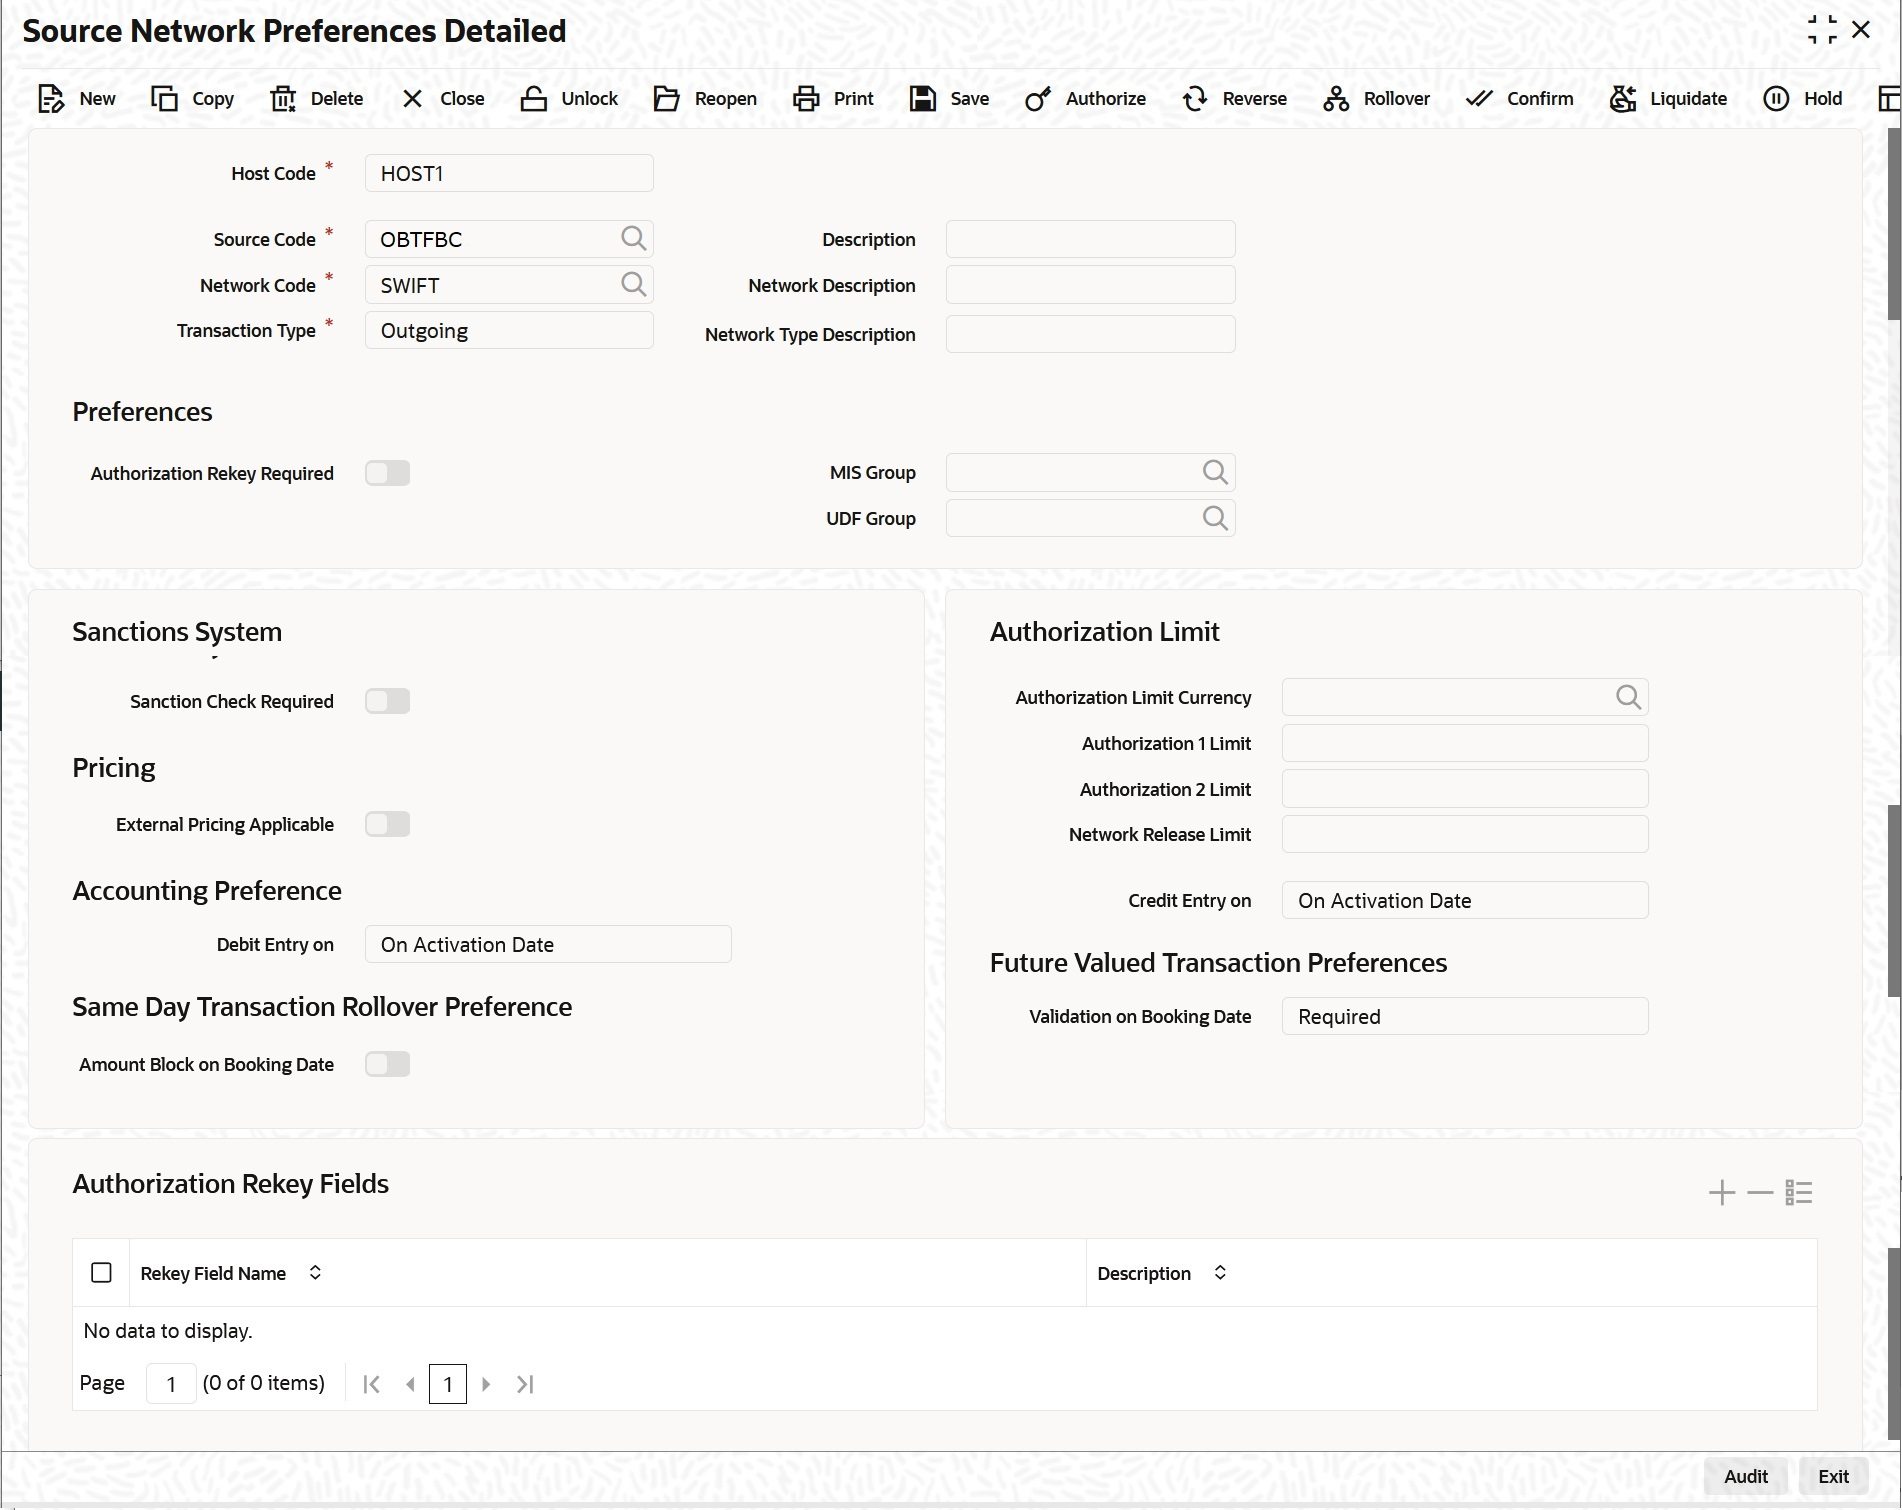This screenshot has width=1902, height=1510.
Task: Click the Reverse arrows icon
Action: pos(1195,99)
